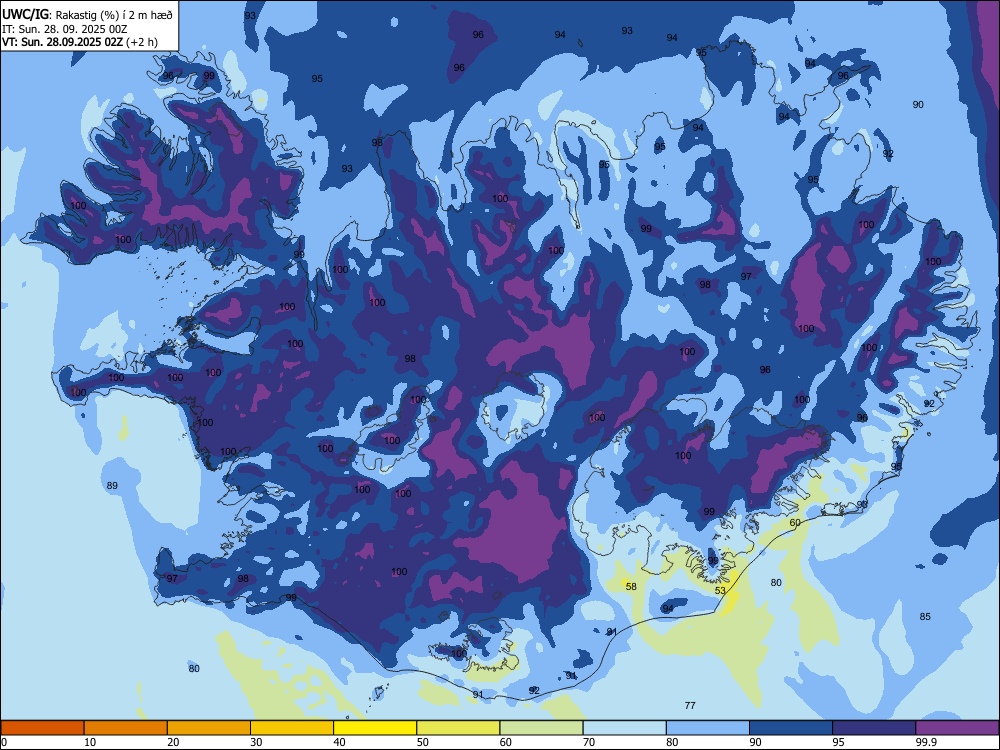
Task: Click the '50' legend tick label
Action: tap(422, 742)
